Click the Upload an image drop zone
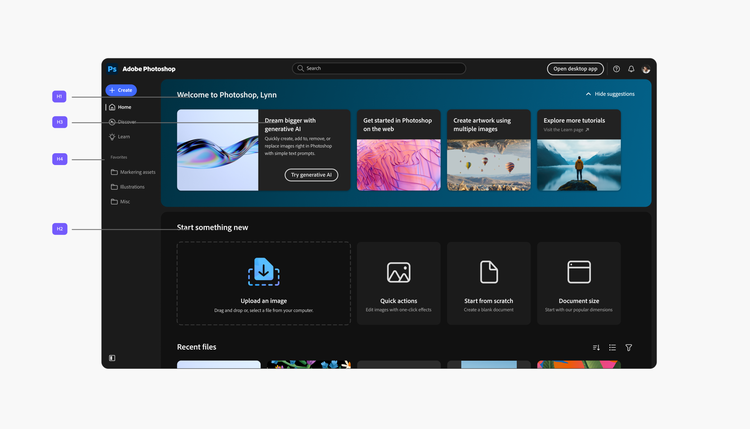 [264, 283]
